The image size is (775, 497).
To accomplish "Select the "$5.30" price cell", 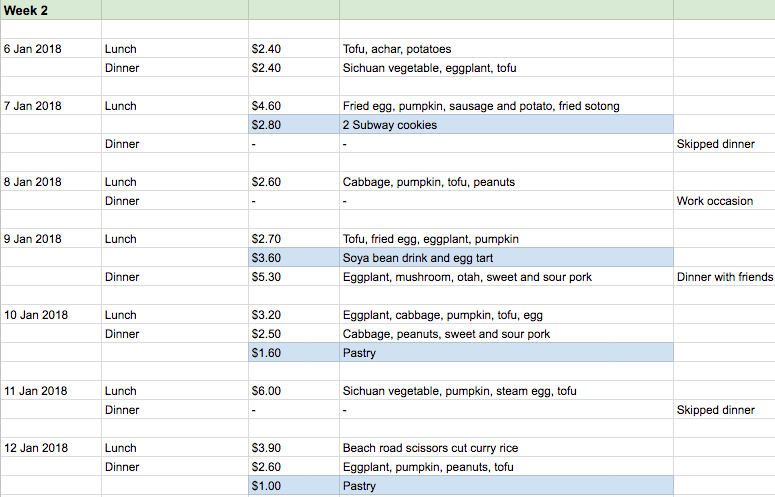I will tap(293, 277).
